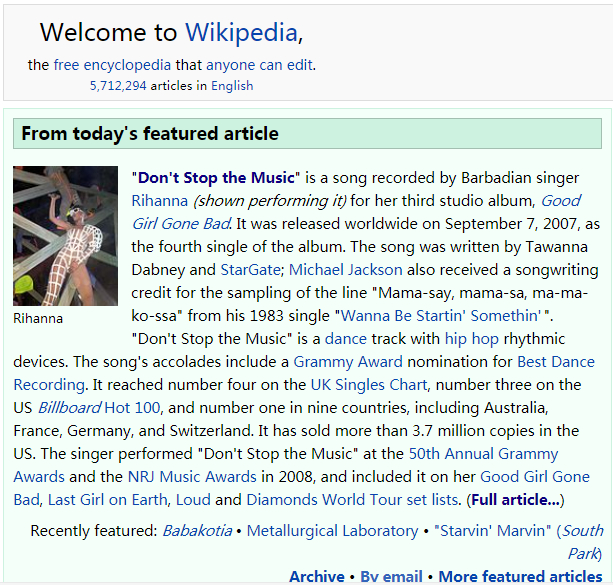Follow the StarGate link
613x585 pixels.
(250, 270)
